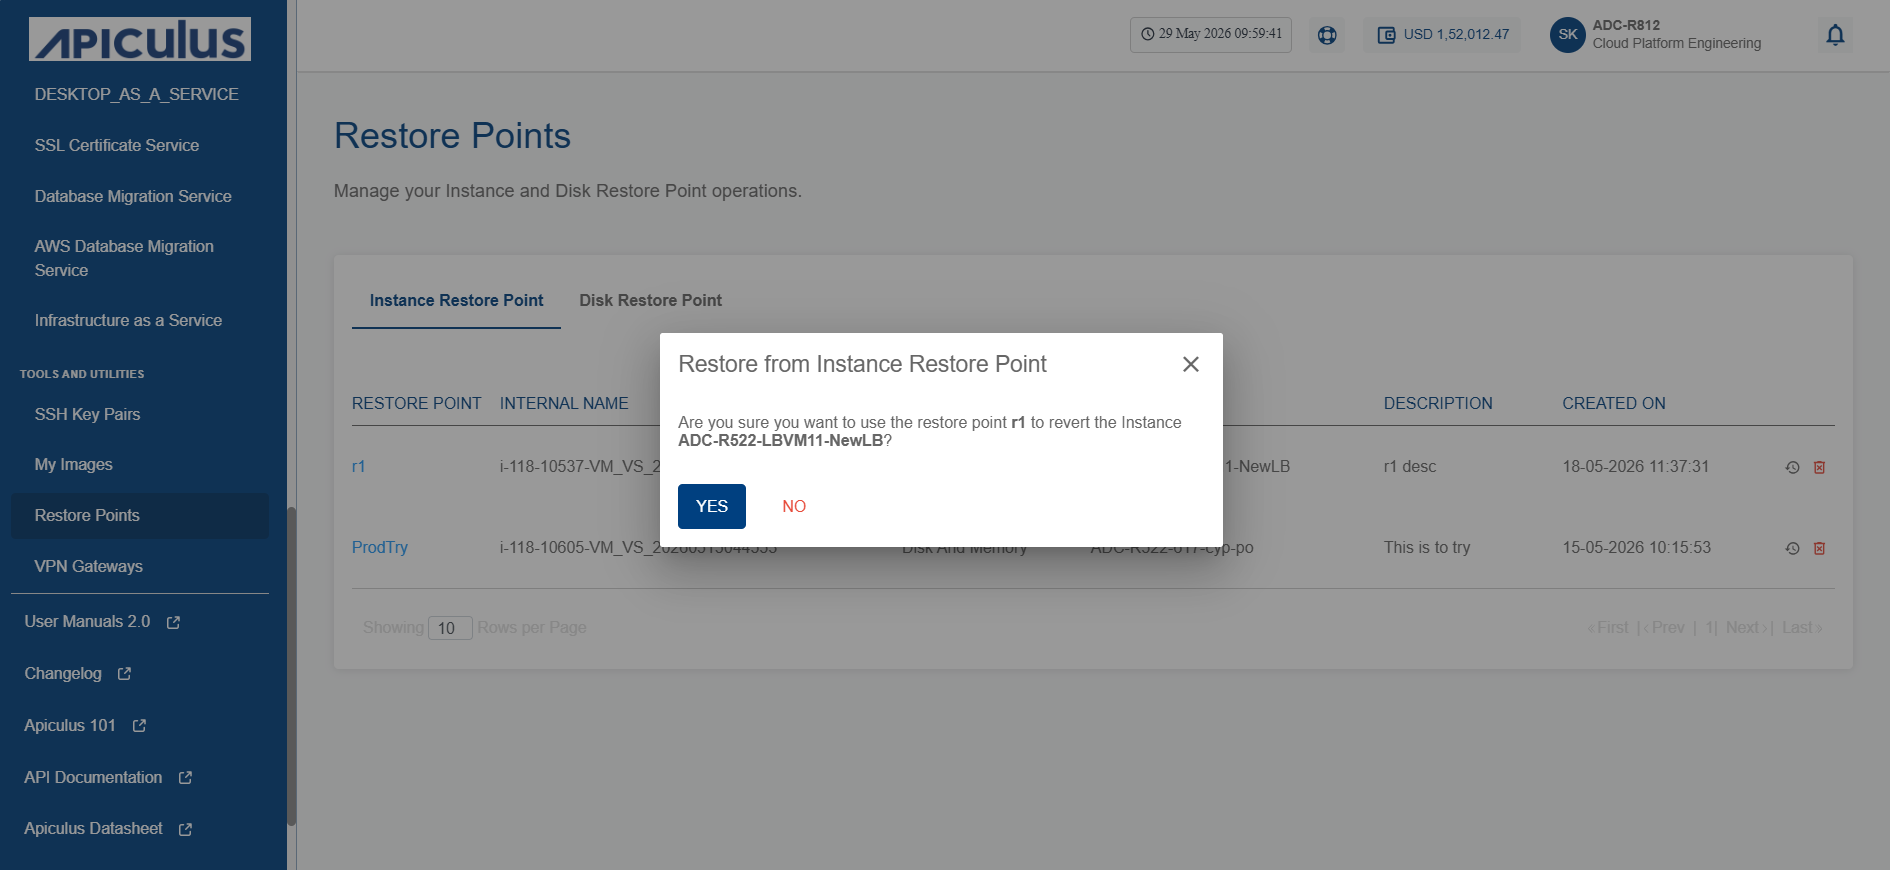
Task: Click the DESCRIPTION column header
Action: (1438, 403)
